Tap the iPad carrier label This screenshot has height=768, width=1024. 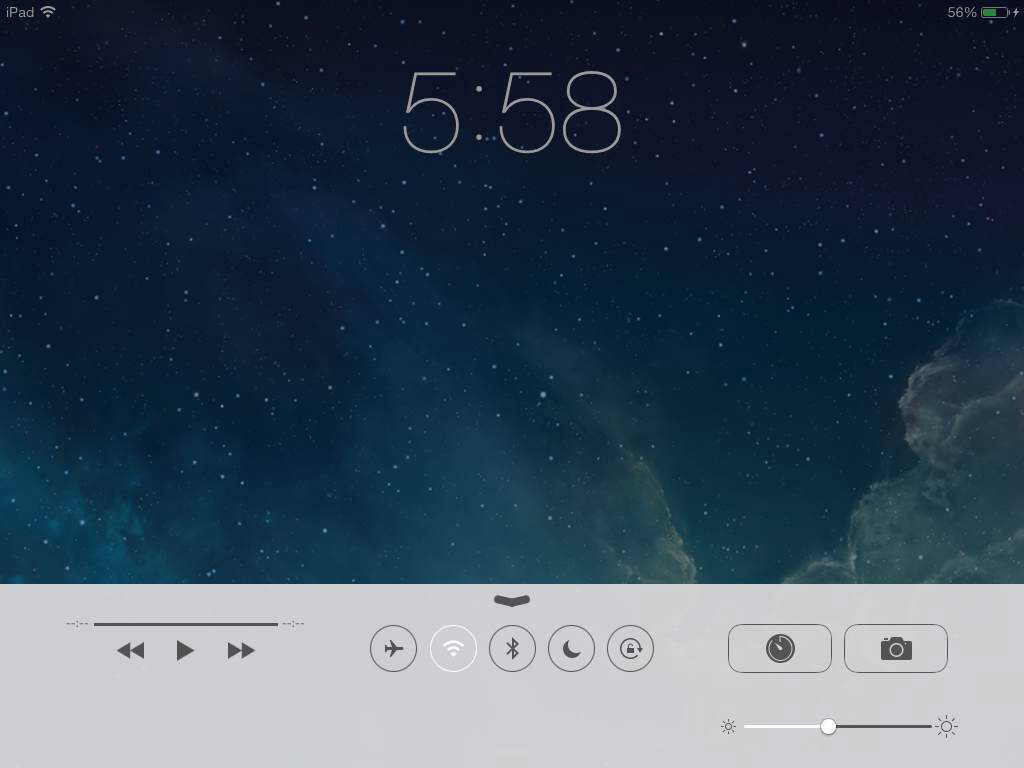pos(20,12)
